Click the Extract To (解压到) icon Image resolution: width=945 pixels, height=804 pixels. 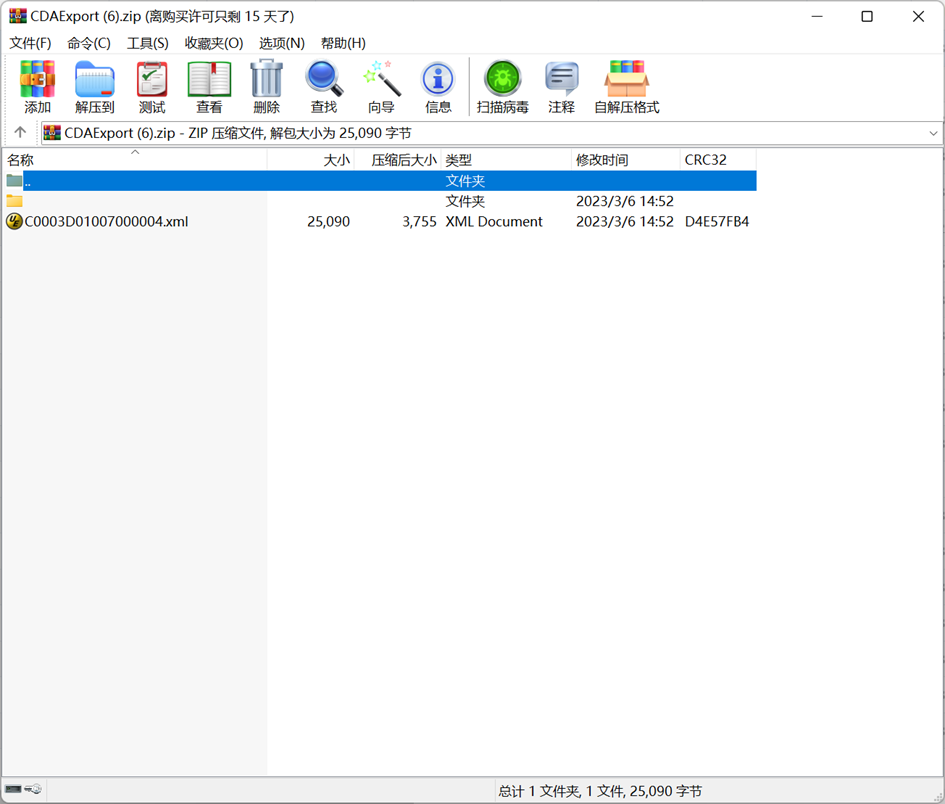click(95, 87)
